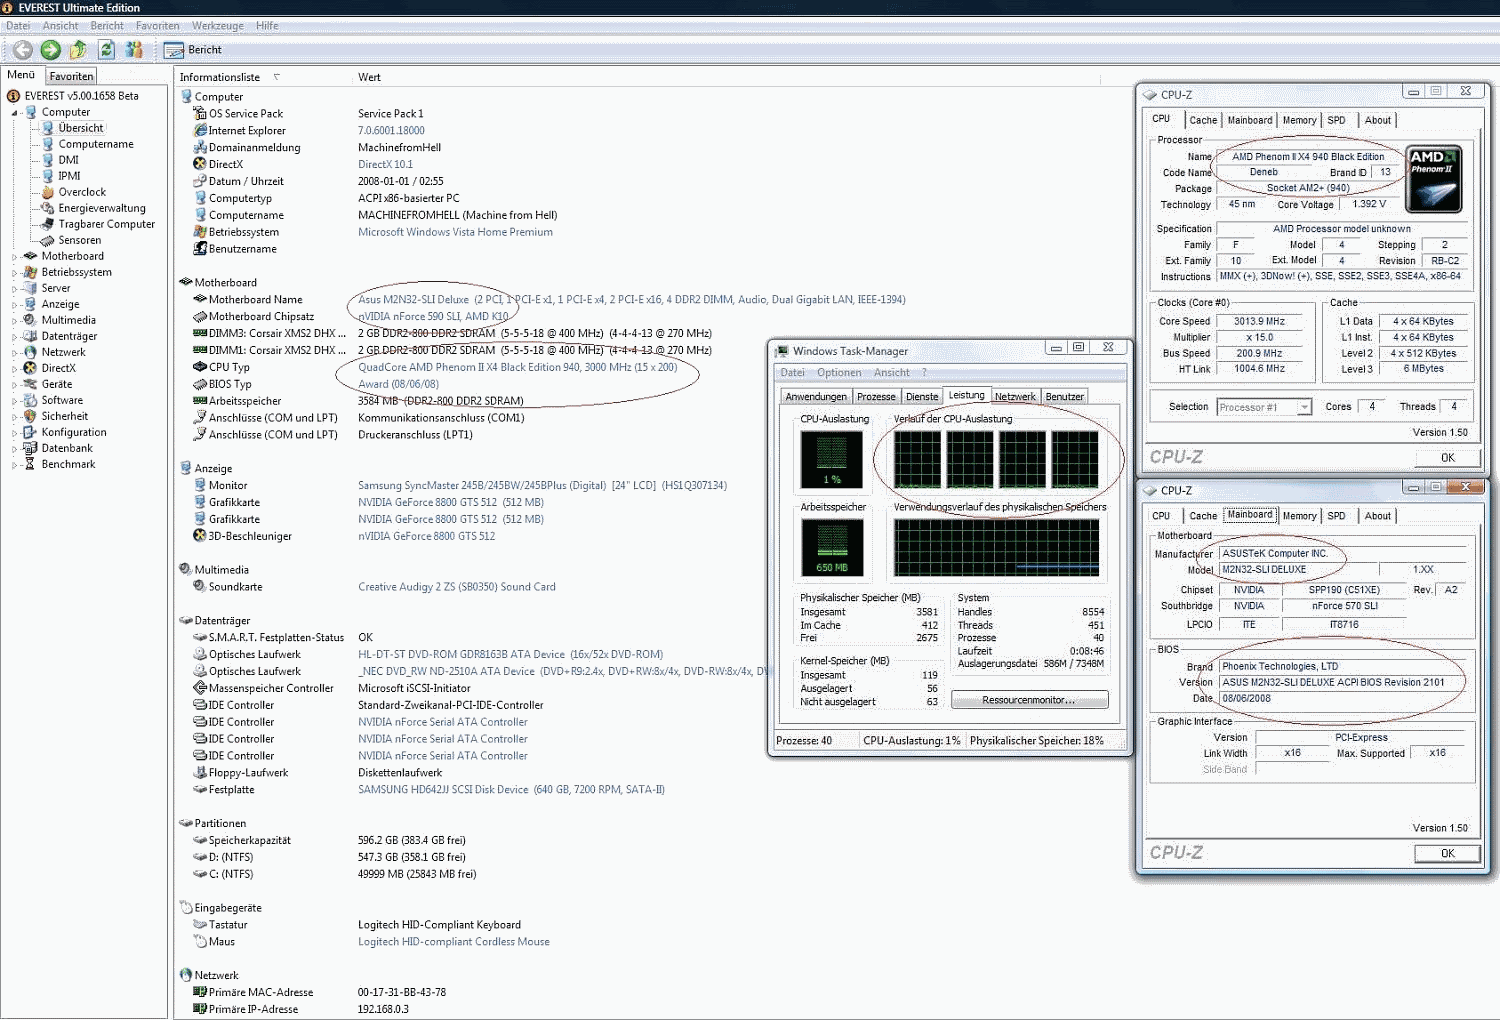
Task: Click the Soundkarte row icon
Action: point(200,587)
